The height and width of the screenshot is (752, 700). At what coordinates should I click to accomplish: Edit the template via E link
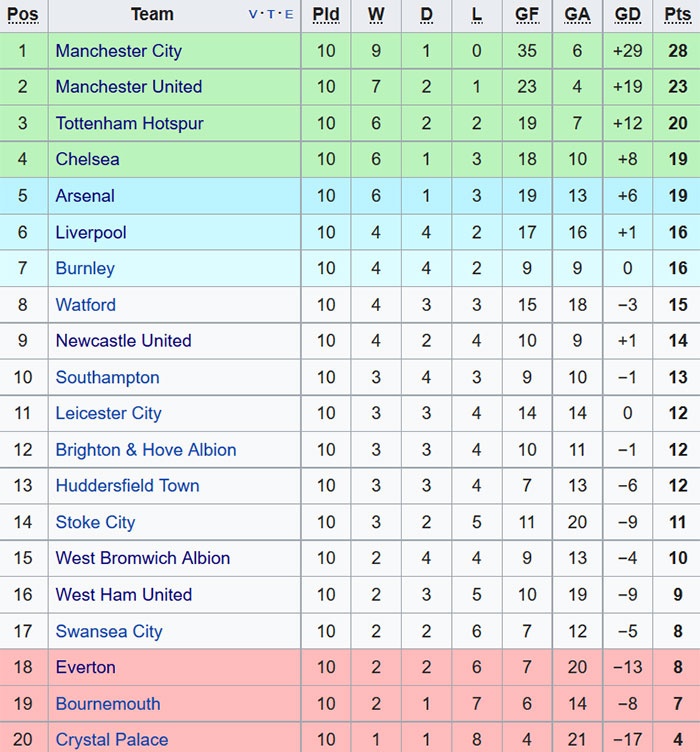(289, 15)
